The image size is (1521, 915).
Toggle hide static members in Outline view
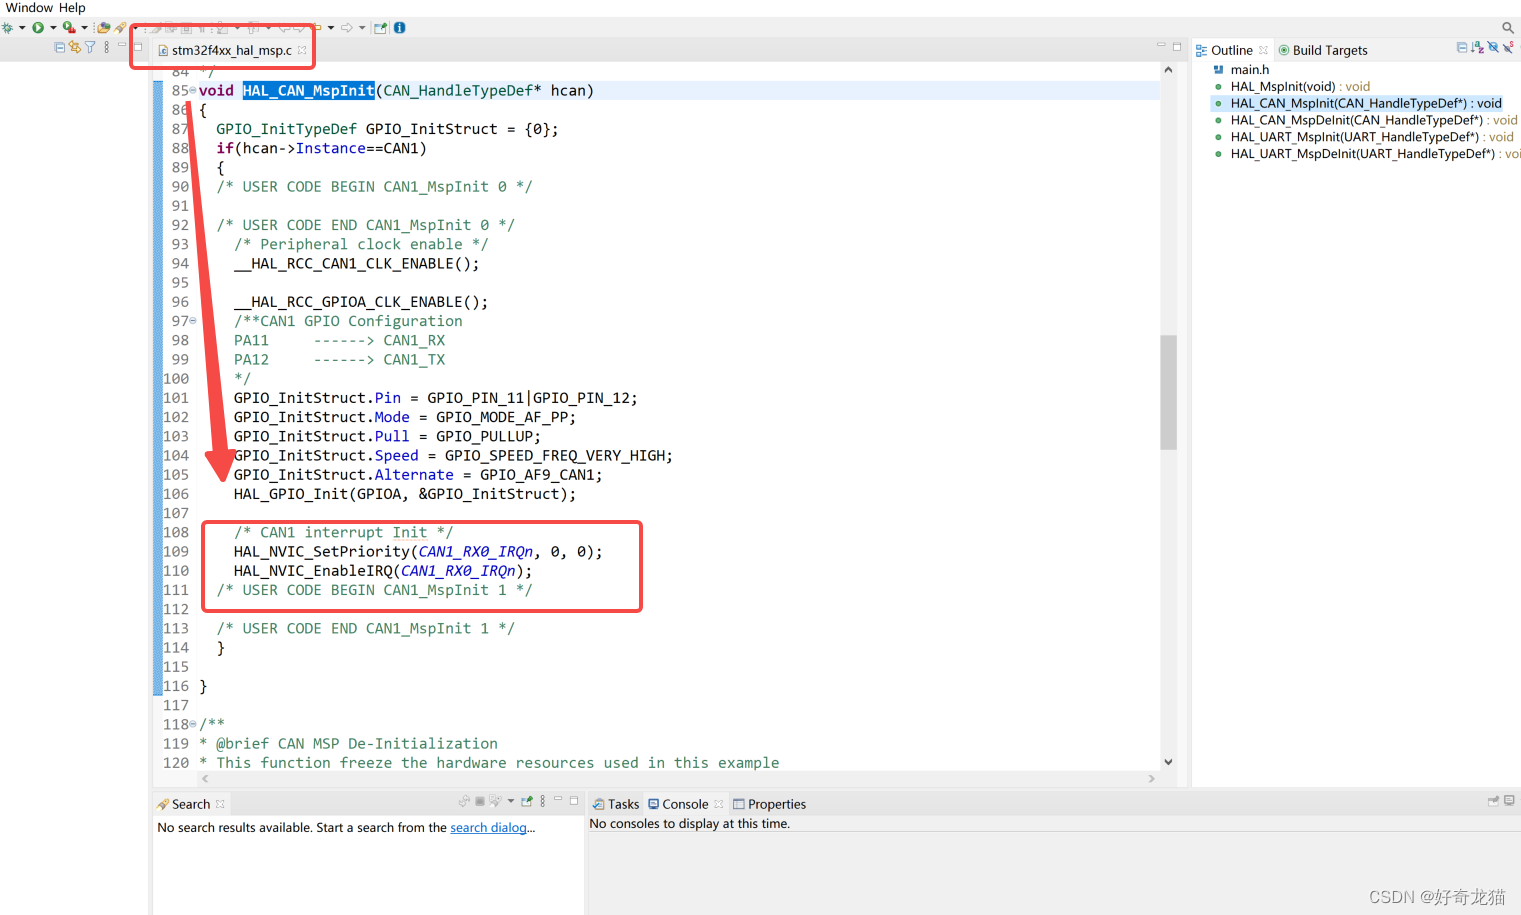point(1507,47)
